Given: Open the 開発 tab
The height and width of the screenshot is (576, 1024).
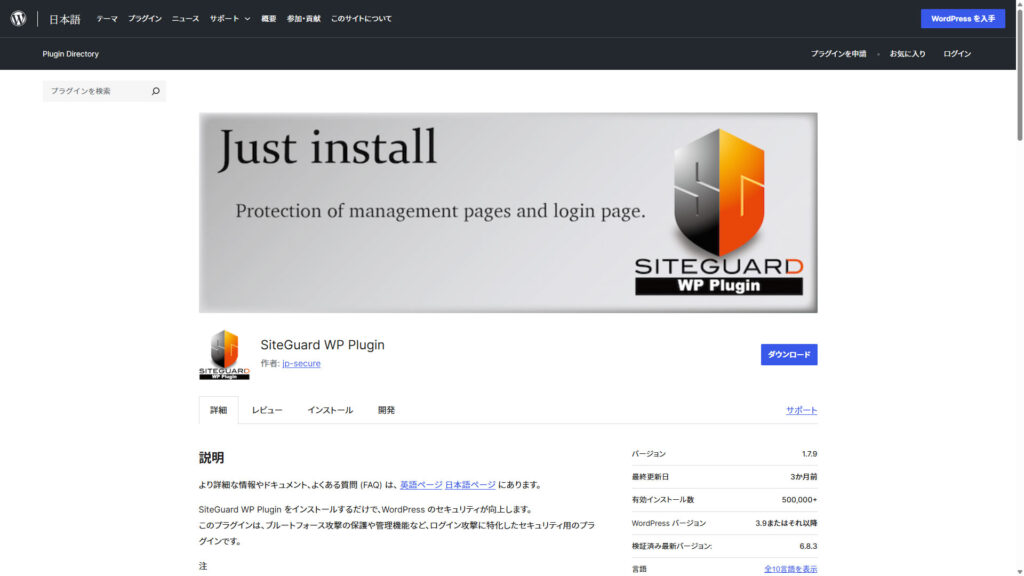Looking at the screenshot, I should pyautogui.click(x=386, y=410).
